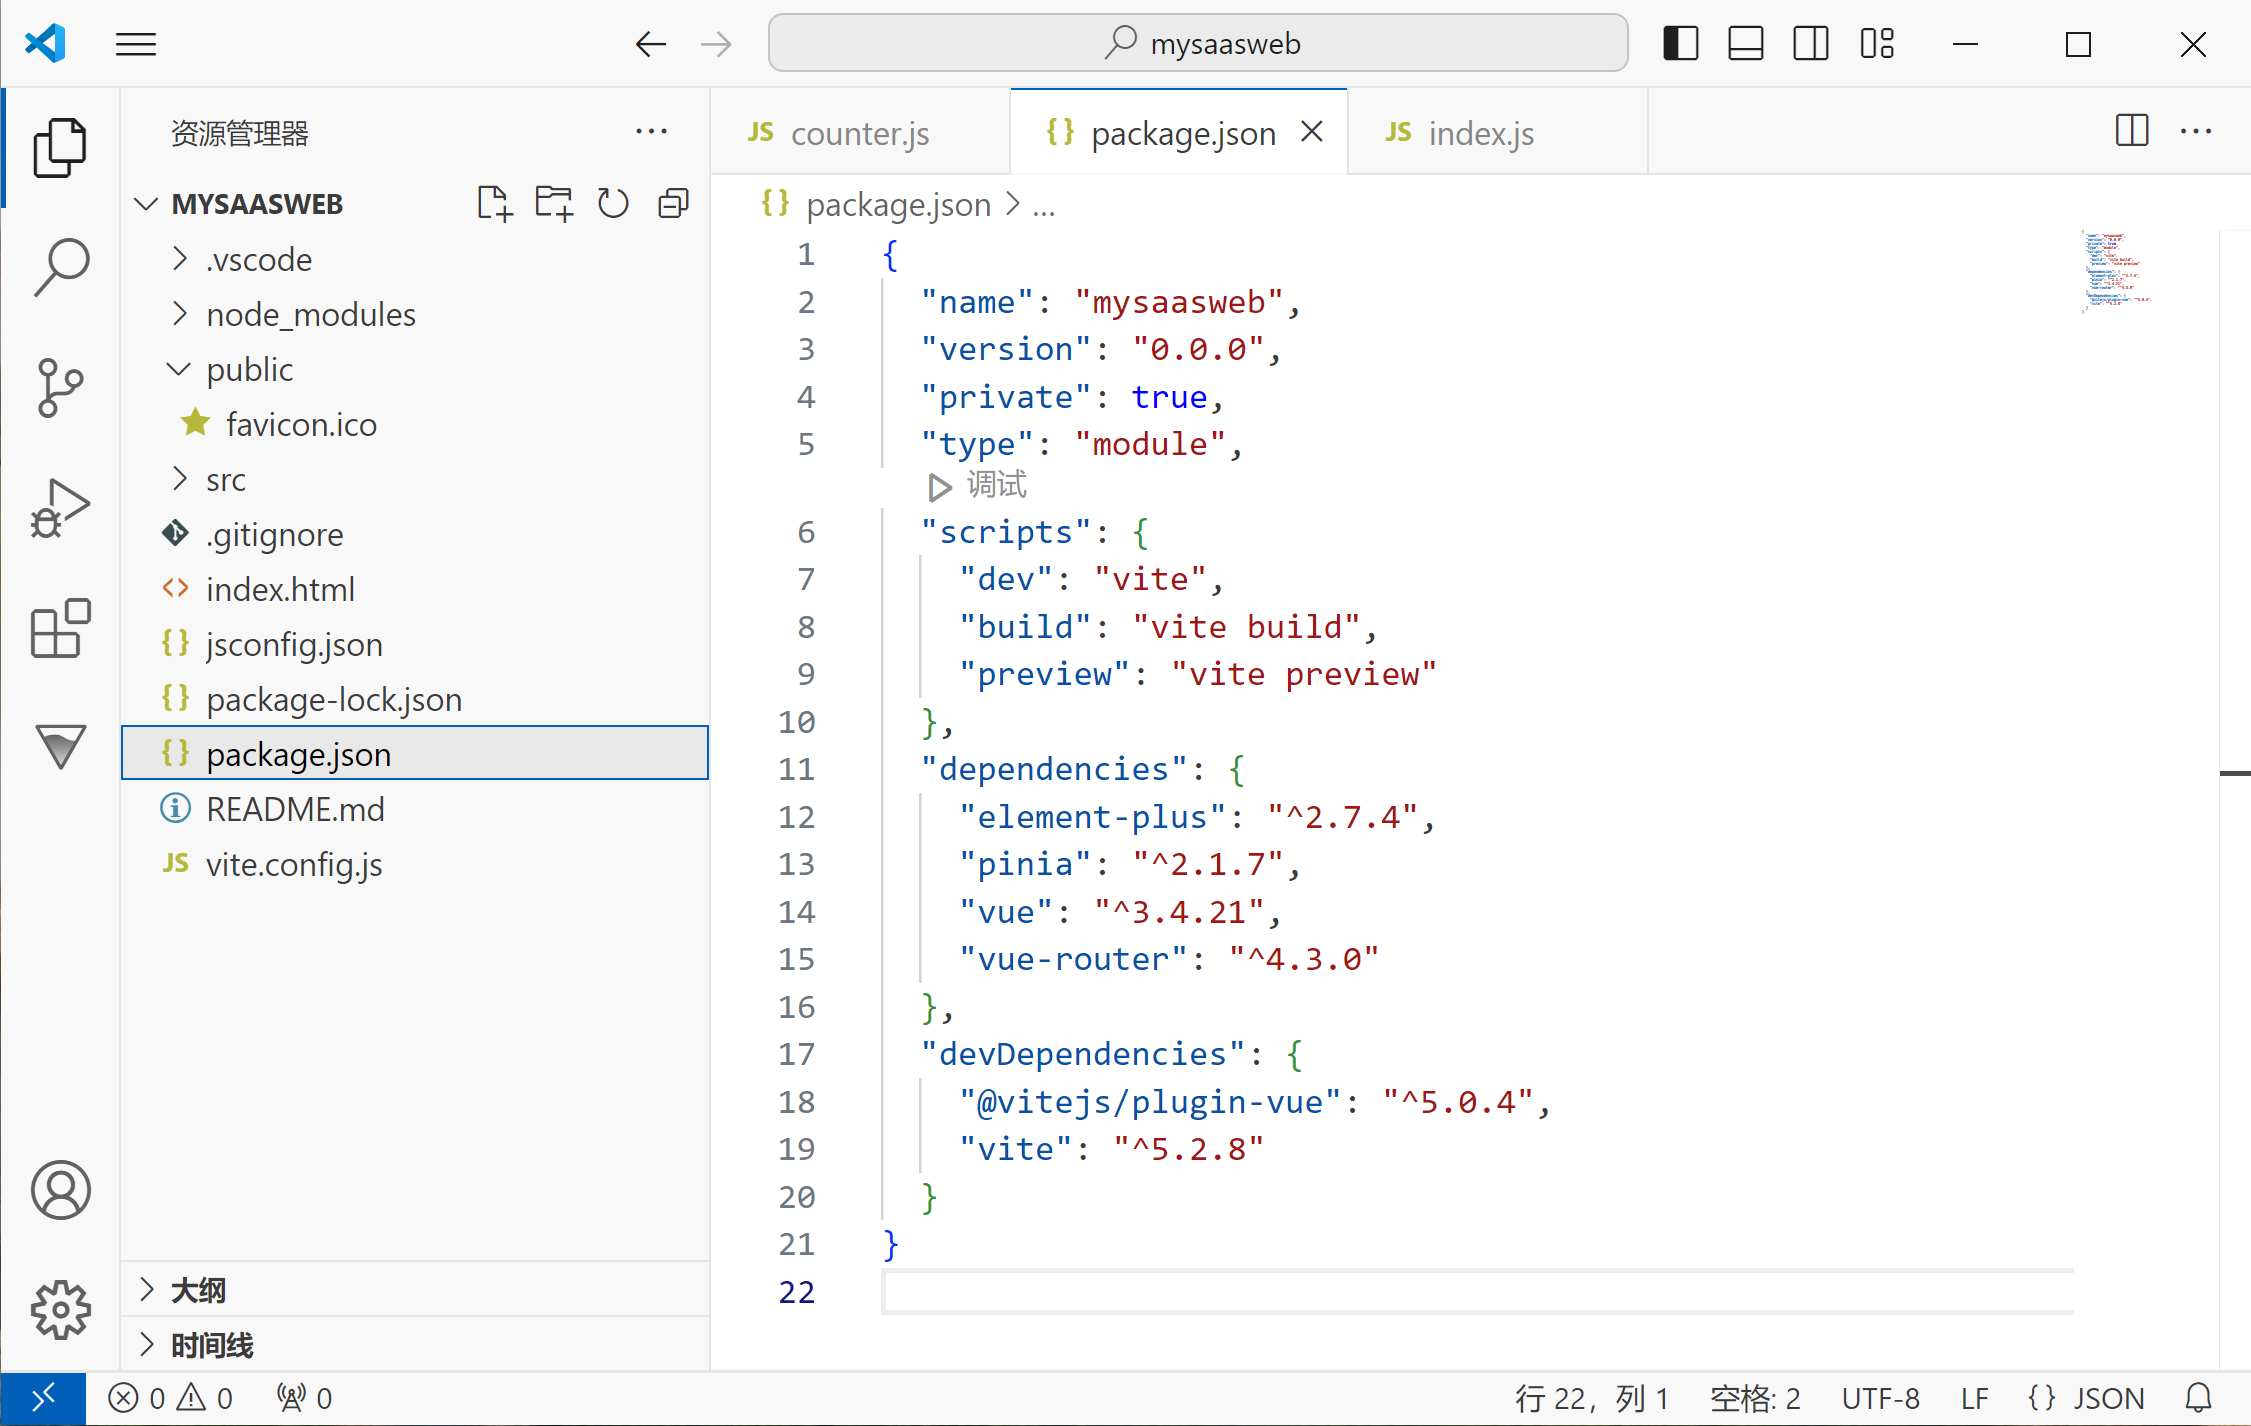Click the mysaasweb command center search box
Image resolution: width=2251 pixels, height=1426 pixels.
click(x=1197, y=44)
